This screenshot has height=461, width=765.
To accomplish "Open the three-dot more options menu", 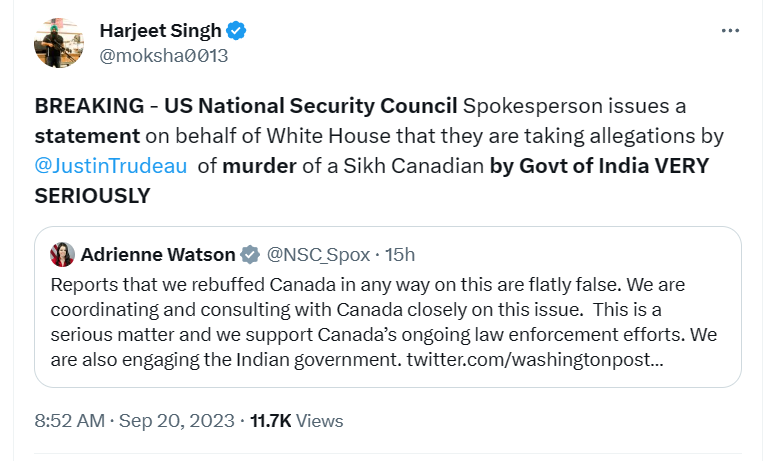I will click(730, 31).
